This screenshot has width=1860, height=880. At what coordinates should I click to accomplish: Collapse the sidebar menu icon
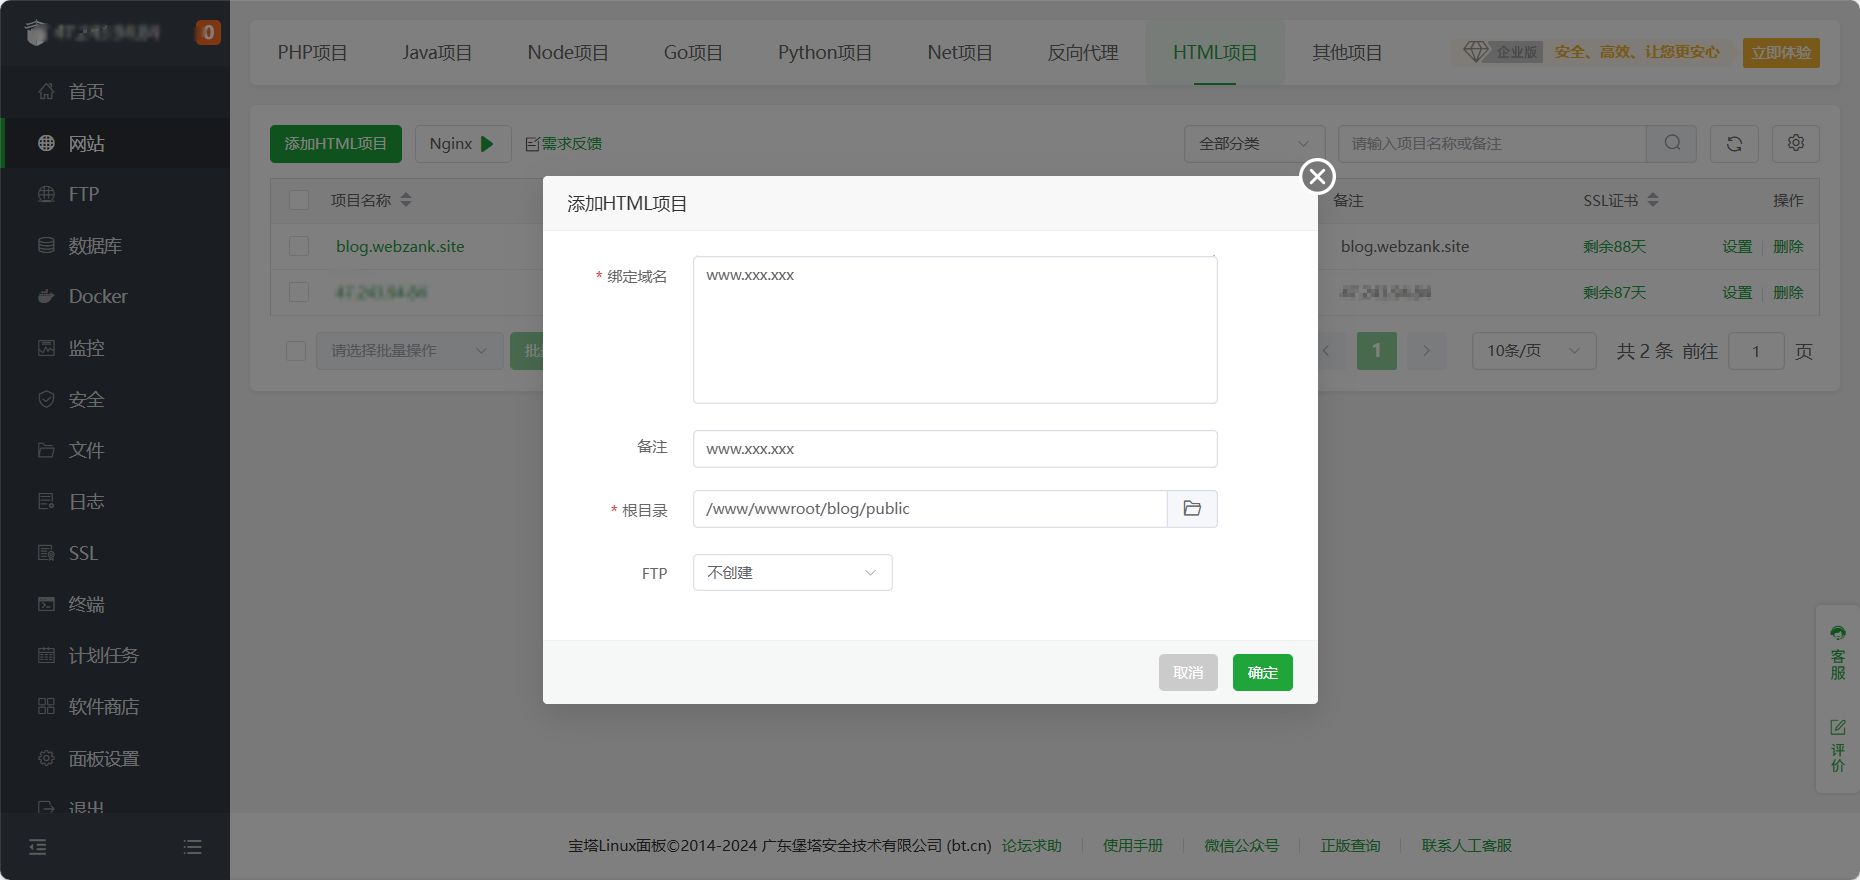point(37,847)
